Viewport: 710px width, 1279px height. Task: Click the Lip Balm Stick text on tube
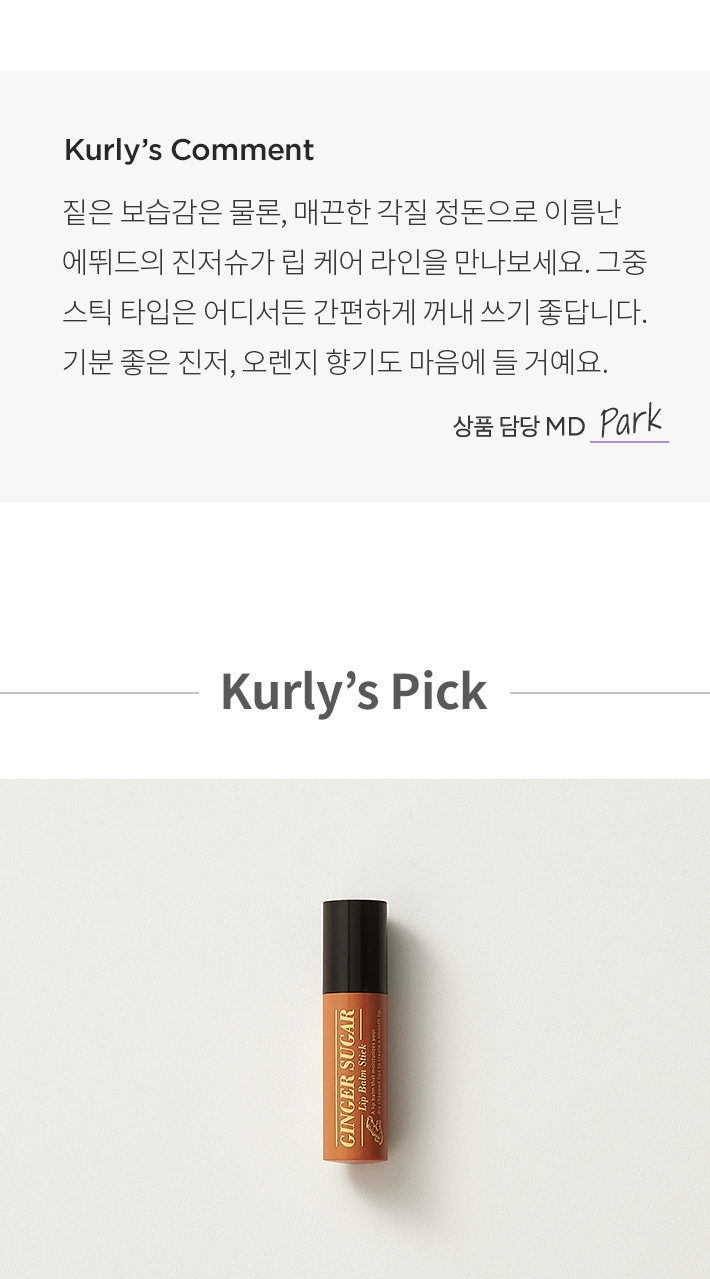362,1078
